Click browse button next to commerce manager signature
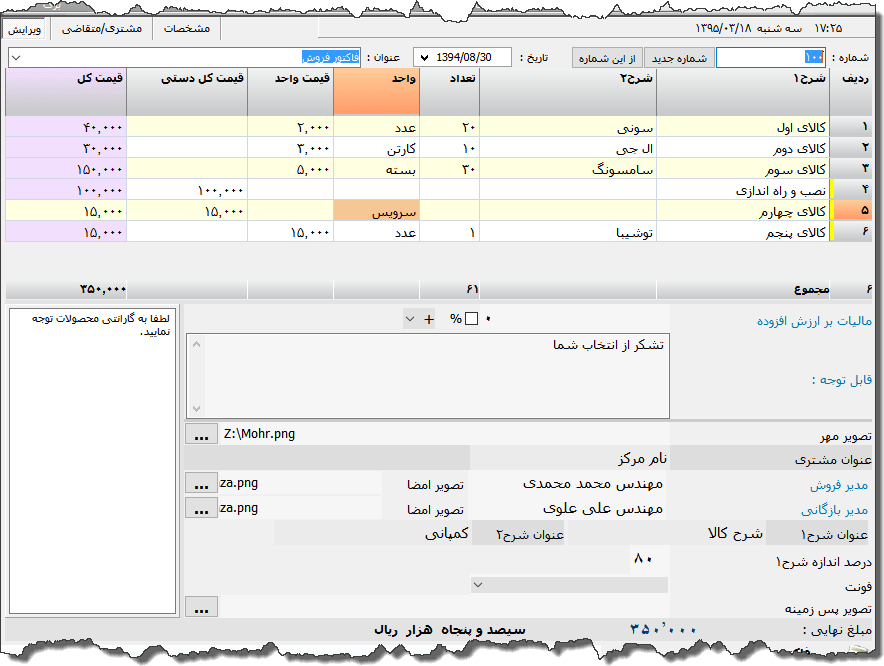The width and height of the screenshot is (884, 666). 201,508
